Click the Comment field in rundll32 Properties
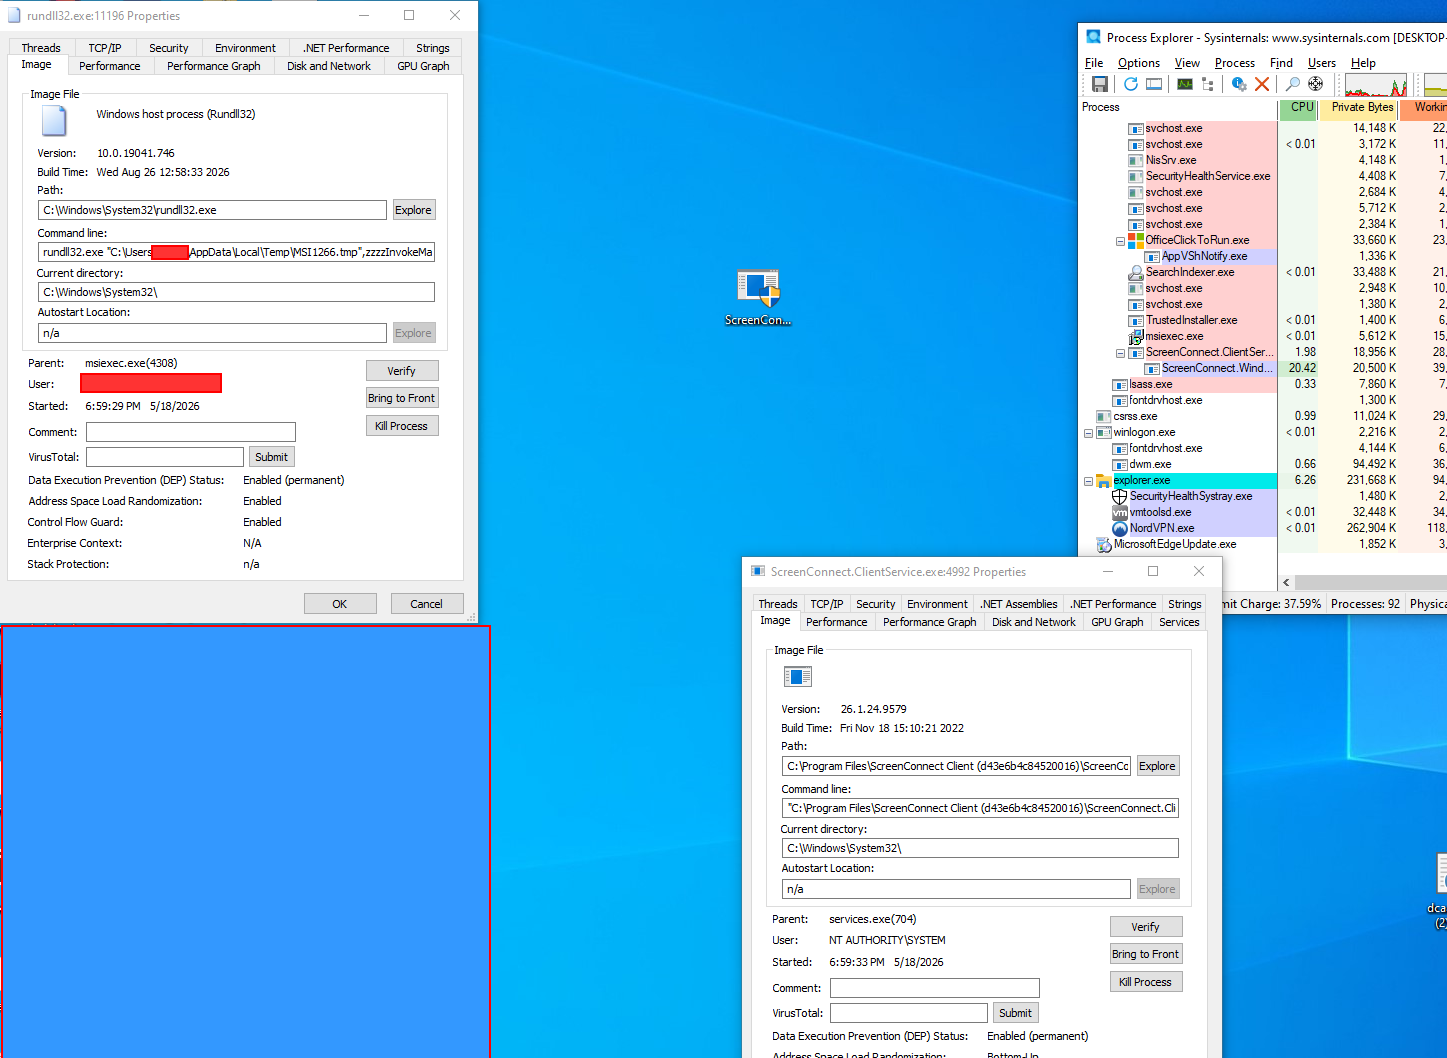1447x1058 pixels. (191, 432)
